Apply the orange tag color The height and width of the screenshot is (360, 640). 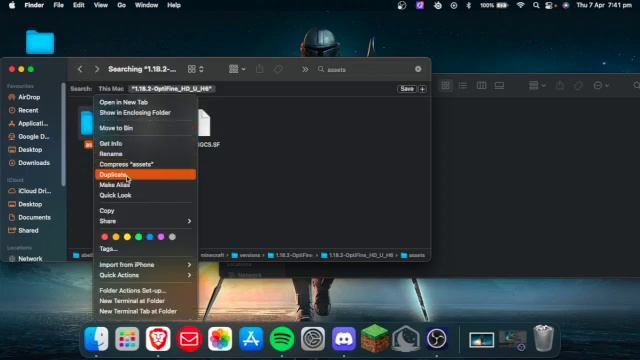click(116, 237)
